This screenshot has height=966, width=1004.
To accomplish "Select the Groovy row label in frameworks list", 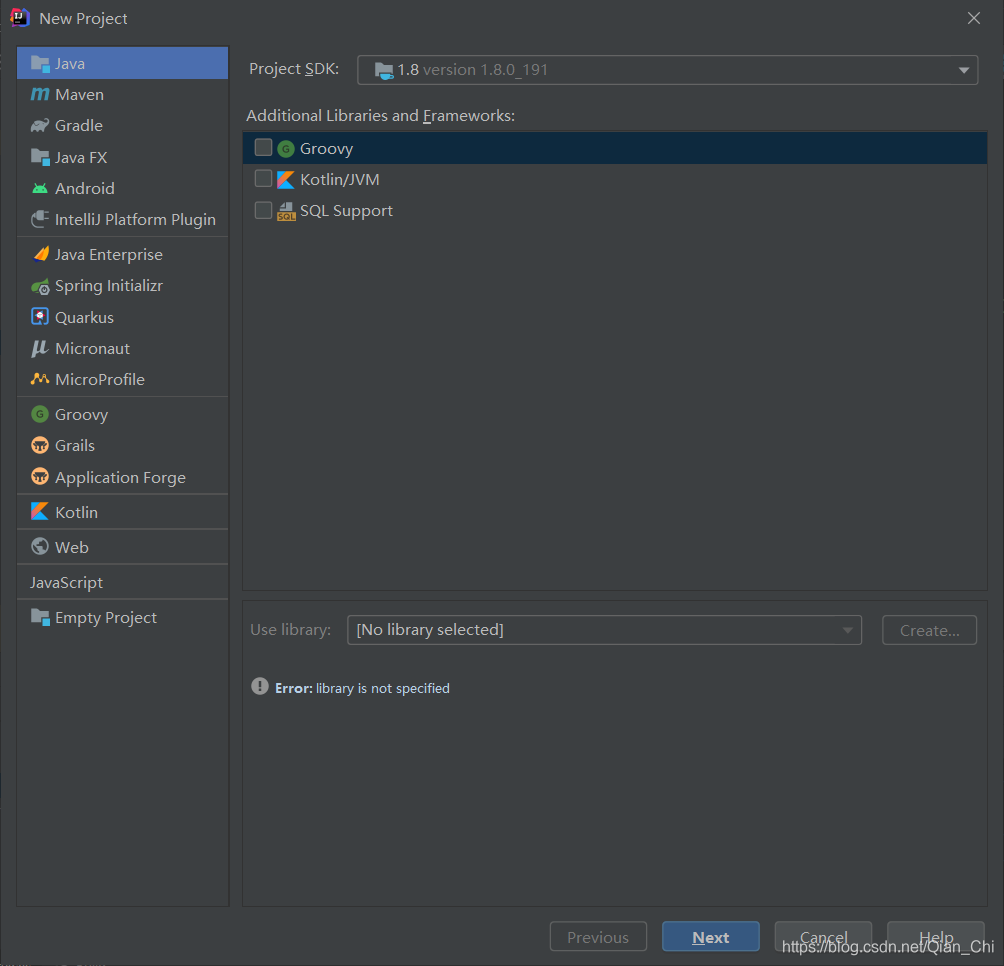I will [327, 149].
